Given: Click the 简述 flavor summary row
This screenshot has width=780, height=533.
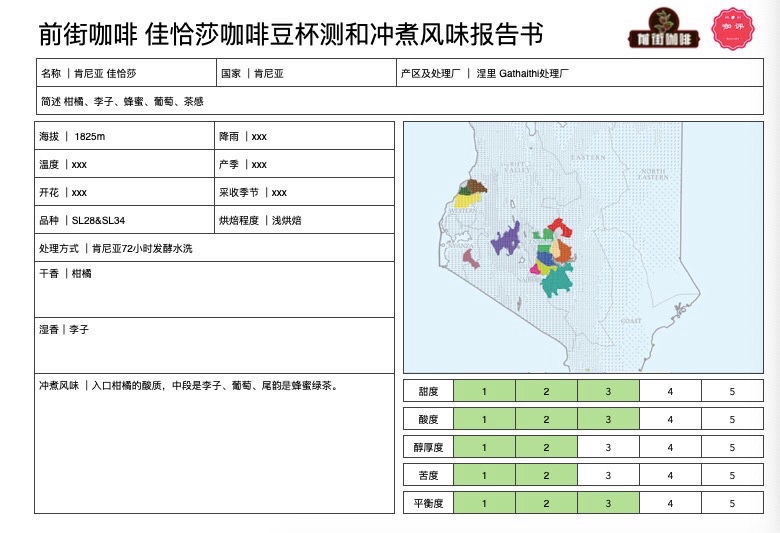Looking at the screenshot, I should [398, 101].
